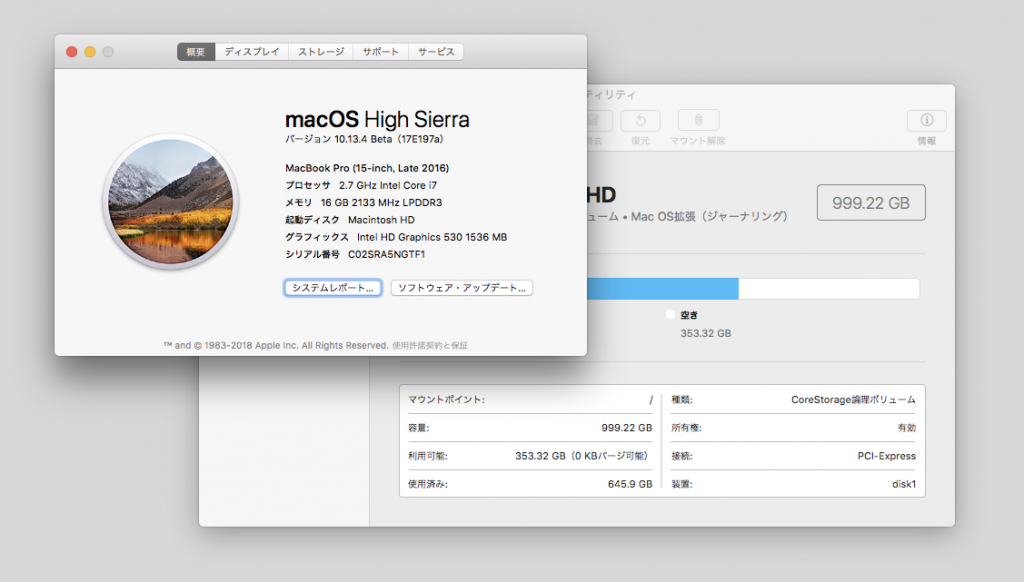Minimize the About This Mac window

(90, 52)
